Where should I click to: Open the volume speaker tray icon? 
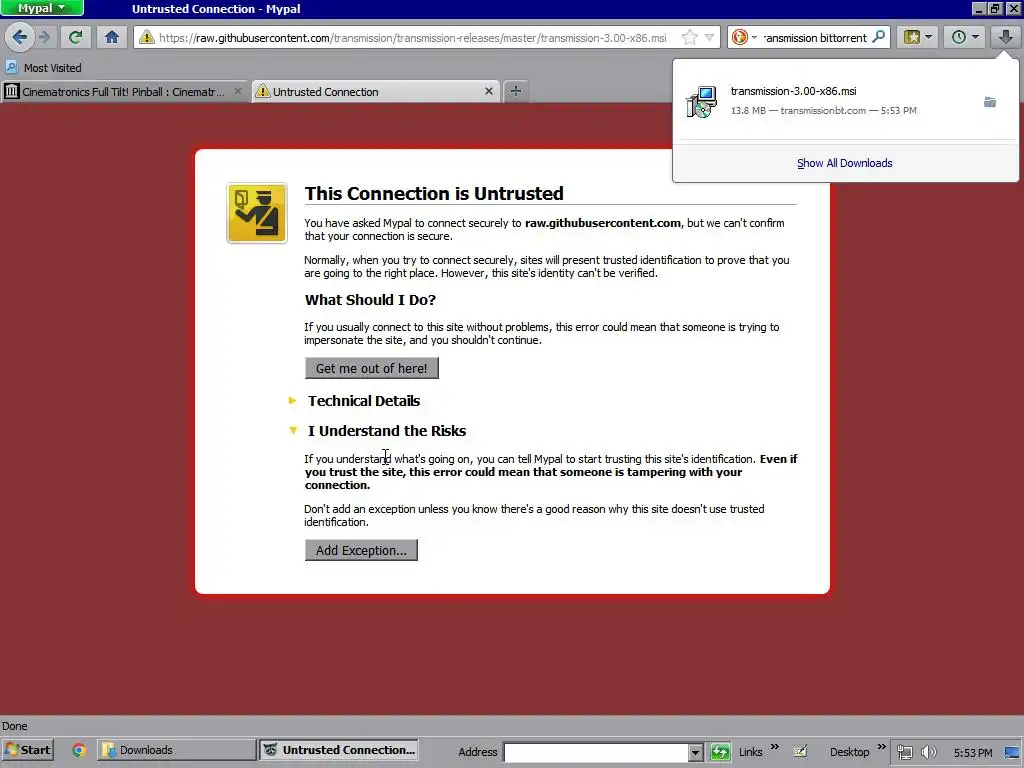(928, 752)
